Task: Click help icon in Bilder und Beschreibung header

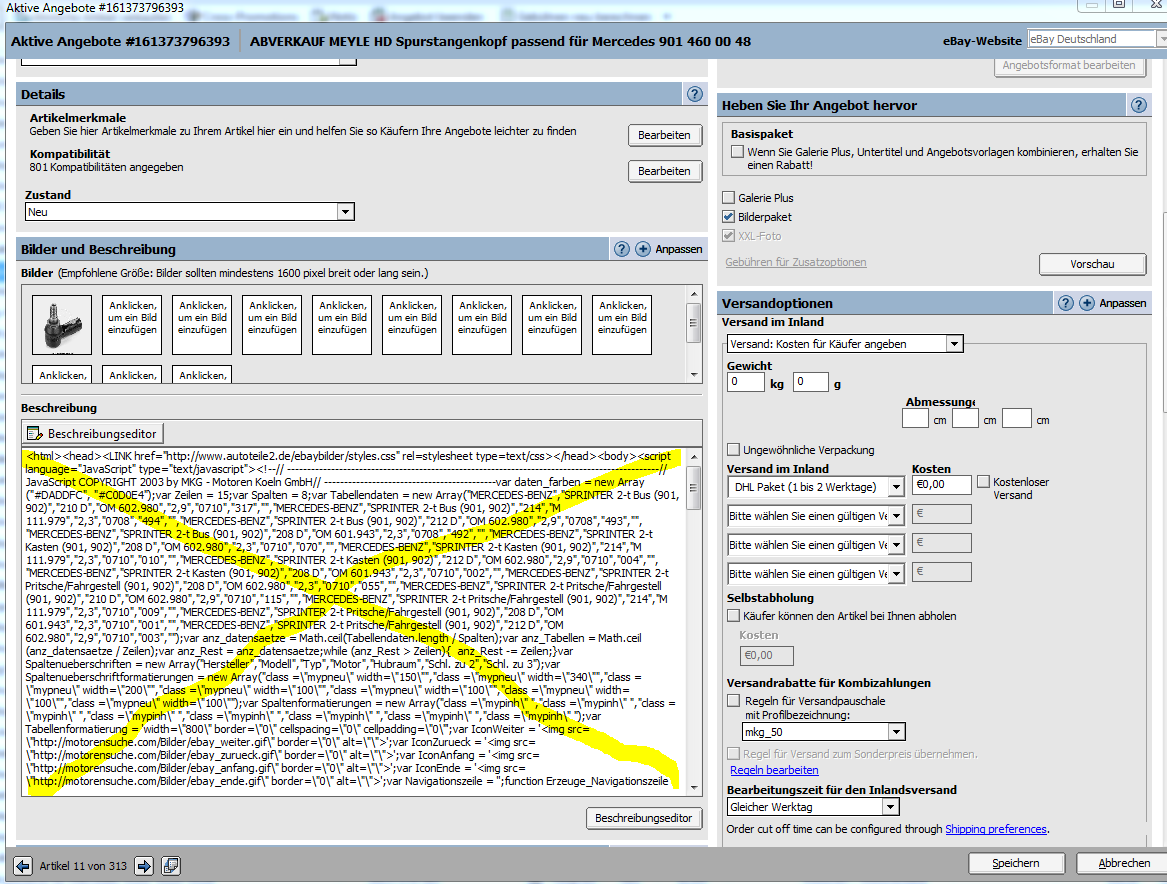Action: pos(622,249)
